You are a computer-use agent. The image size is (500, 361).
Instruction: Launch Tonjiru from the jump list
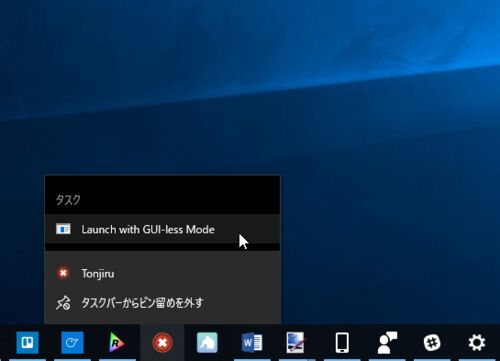tap(162, 273)
